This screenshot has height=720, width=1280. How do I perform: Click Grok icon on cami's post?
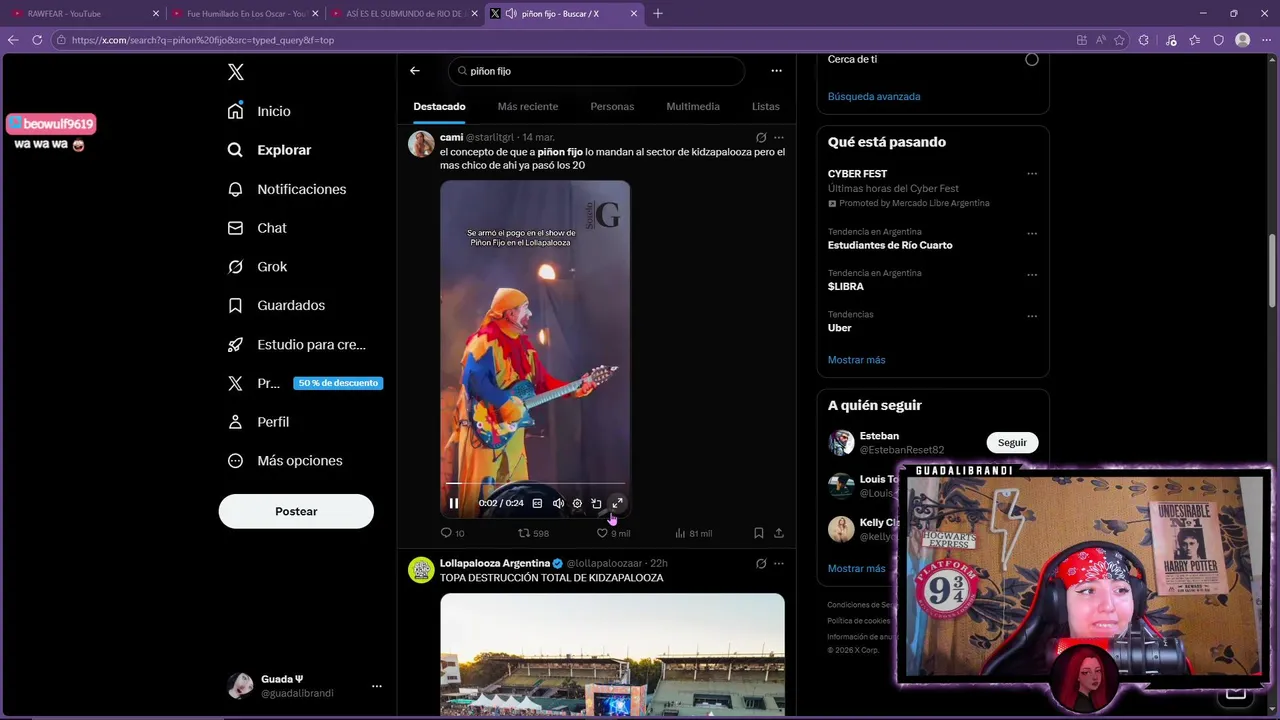click(761, 138)
